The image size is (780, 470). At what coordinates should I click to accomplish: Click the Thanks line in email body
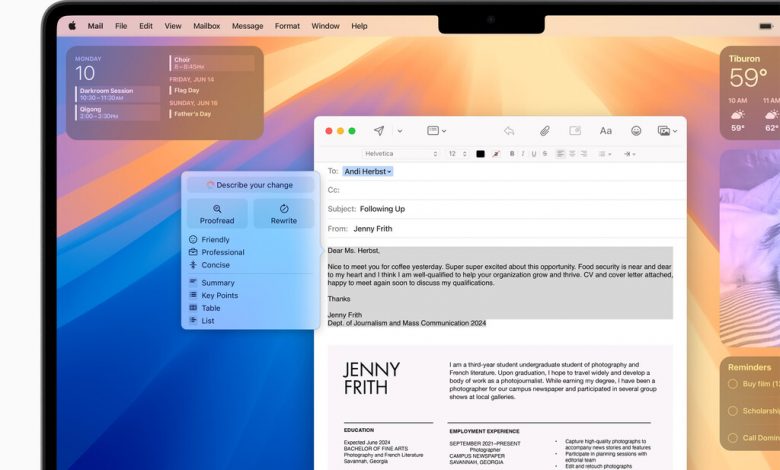[339, 299]
